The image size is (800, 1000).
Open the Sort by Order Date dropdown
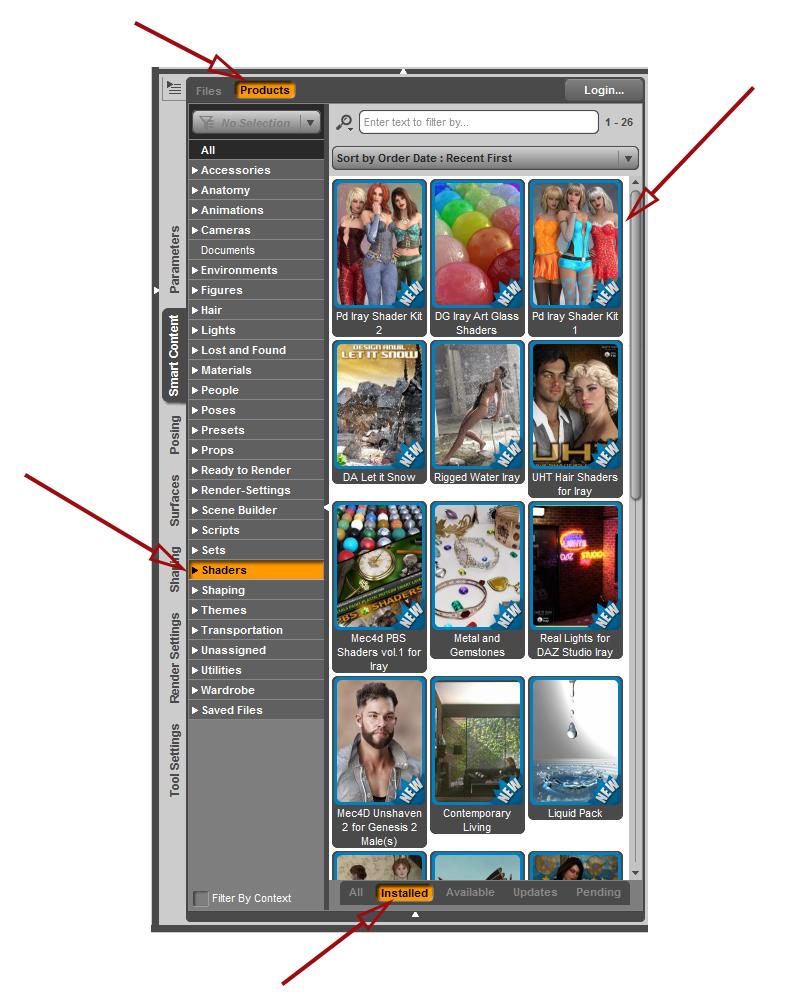pos(487,157)
